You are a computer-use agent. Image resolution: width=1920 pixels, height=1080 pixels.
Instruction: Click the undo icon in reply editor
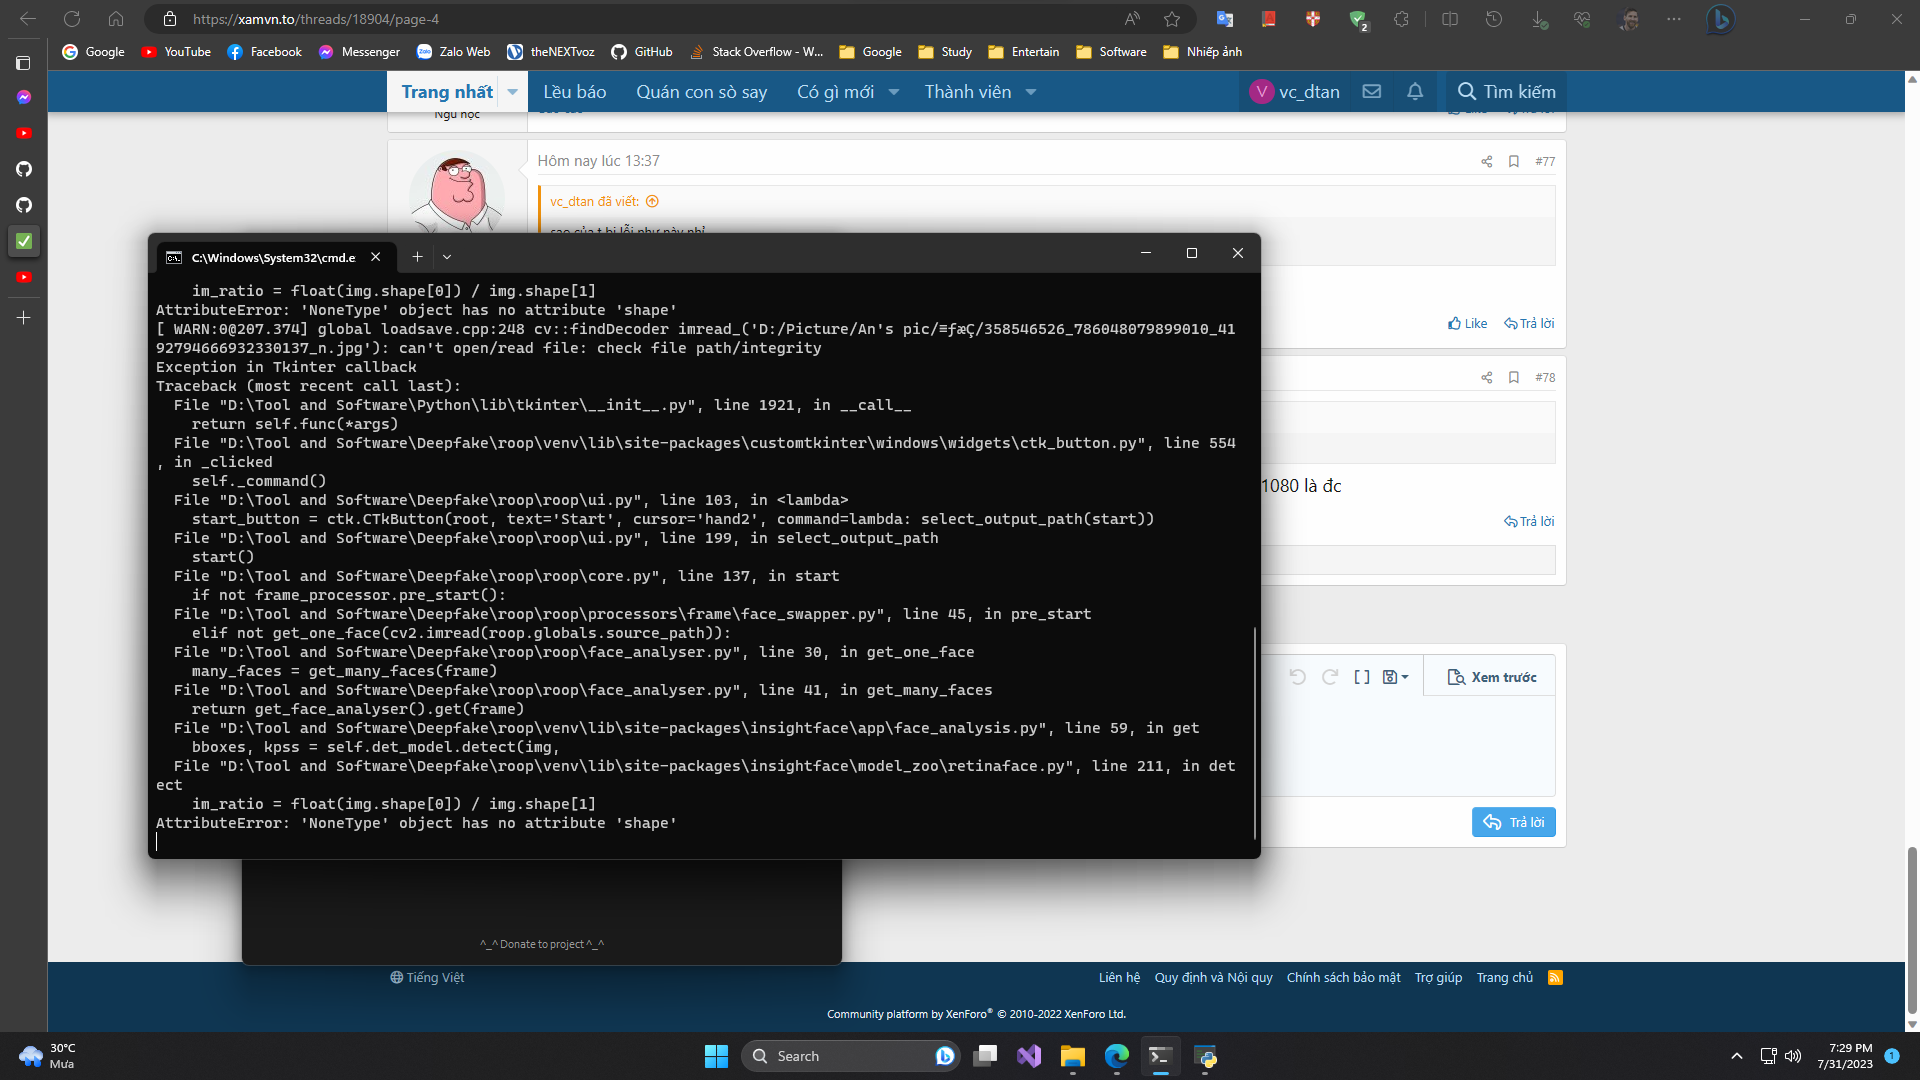tap(1297, 677)
